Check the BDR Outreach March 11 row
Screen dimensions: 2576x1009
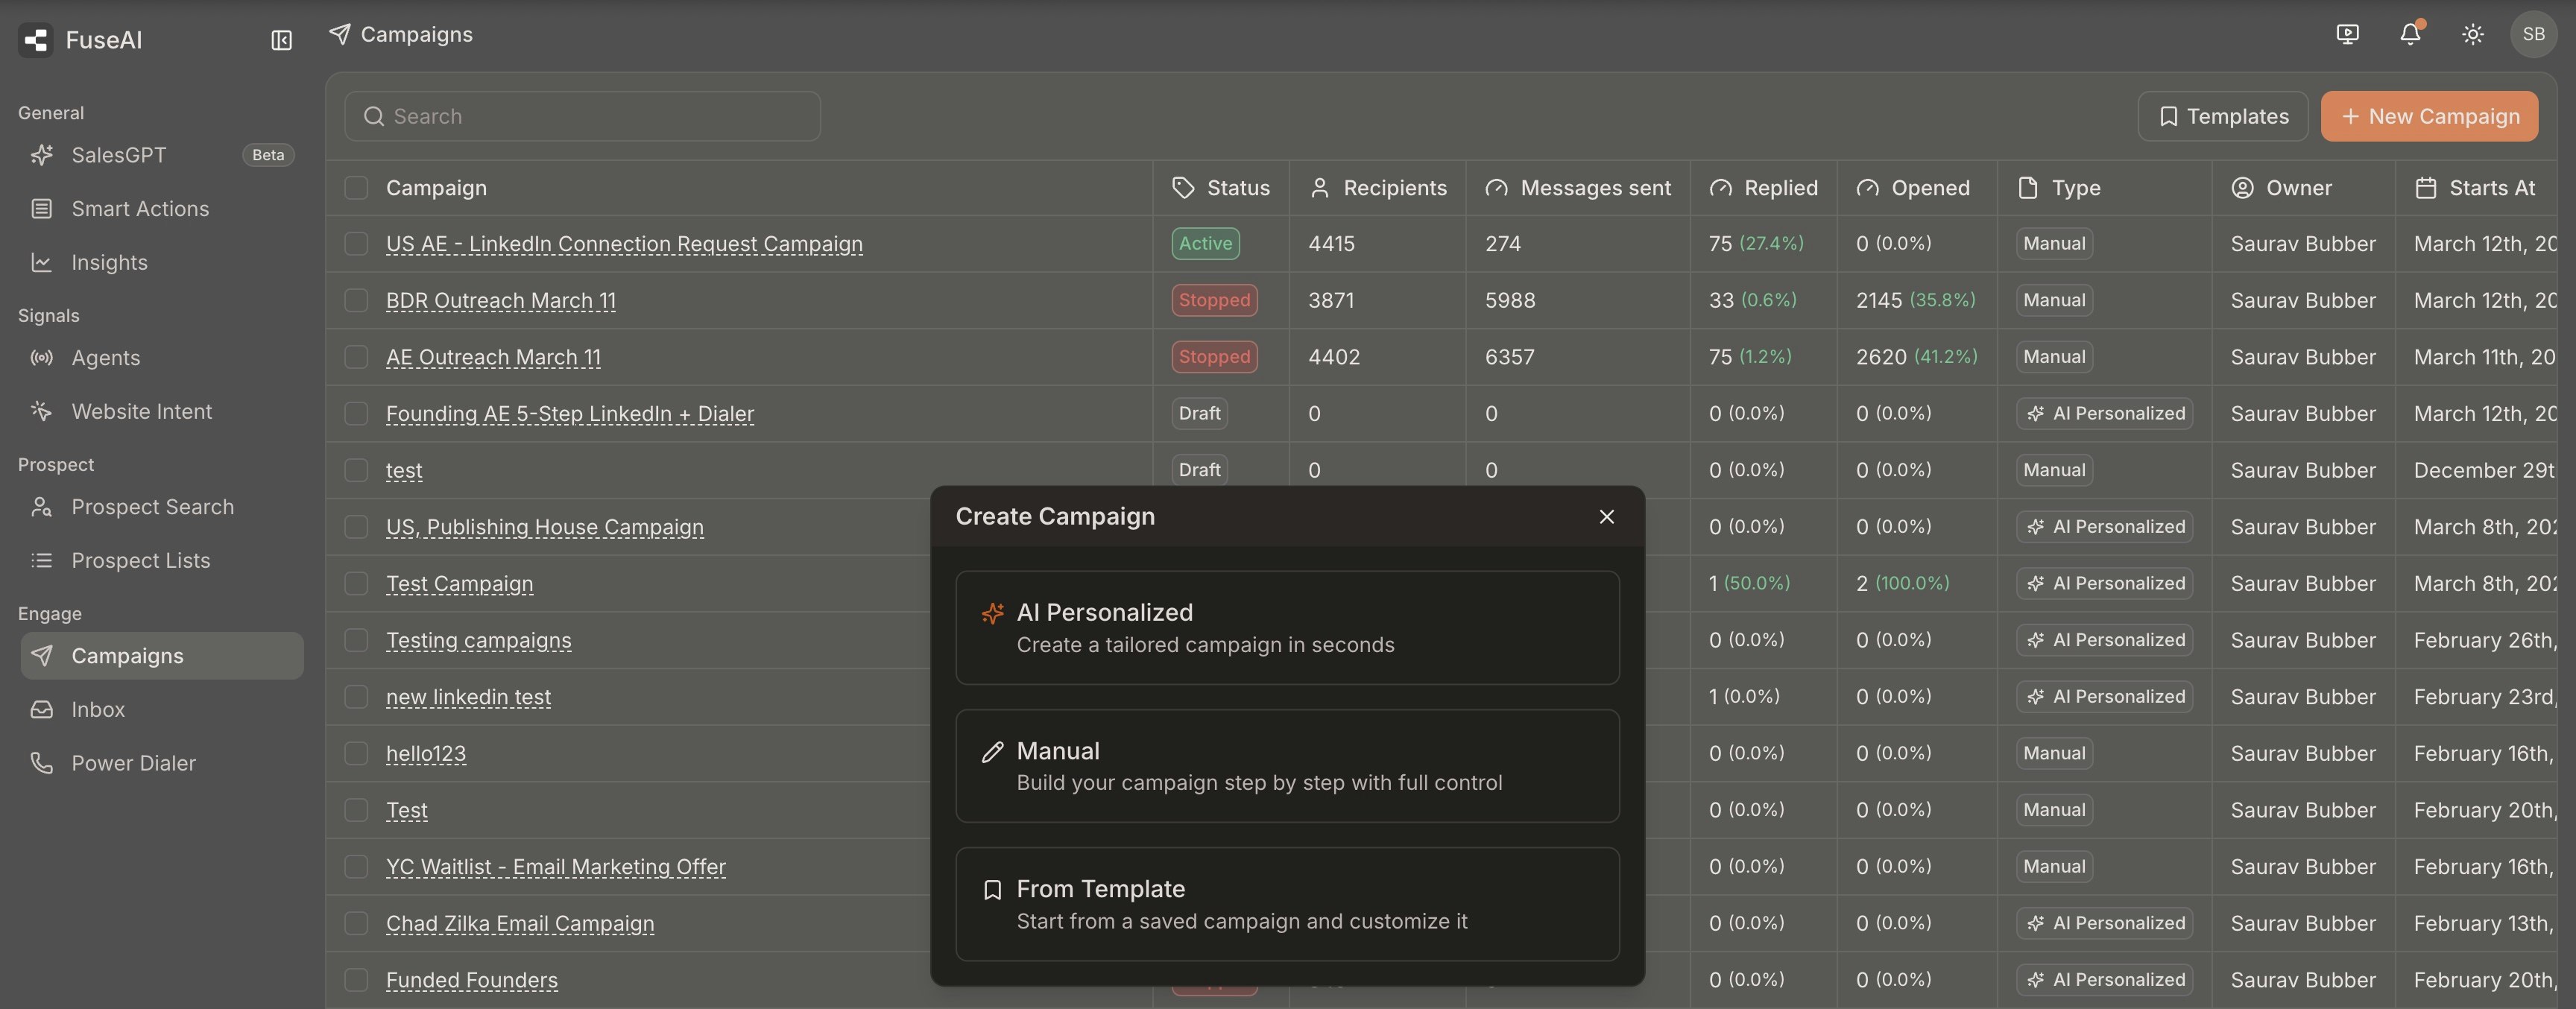tap(356, 300)
